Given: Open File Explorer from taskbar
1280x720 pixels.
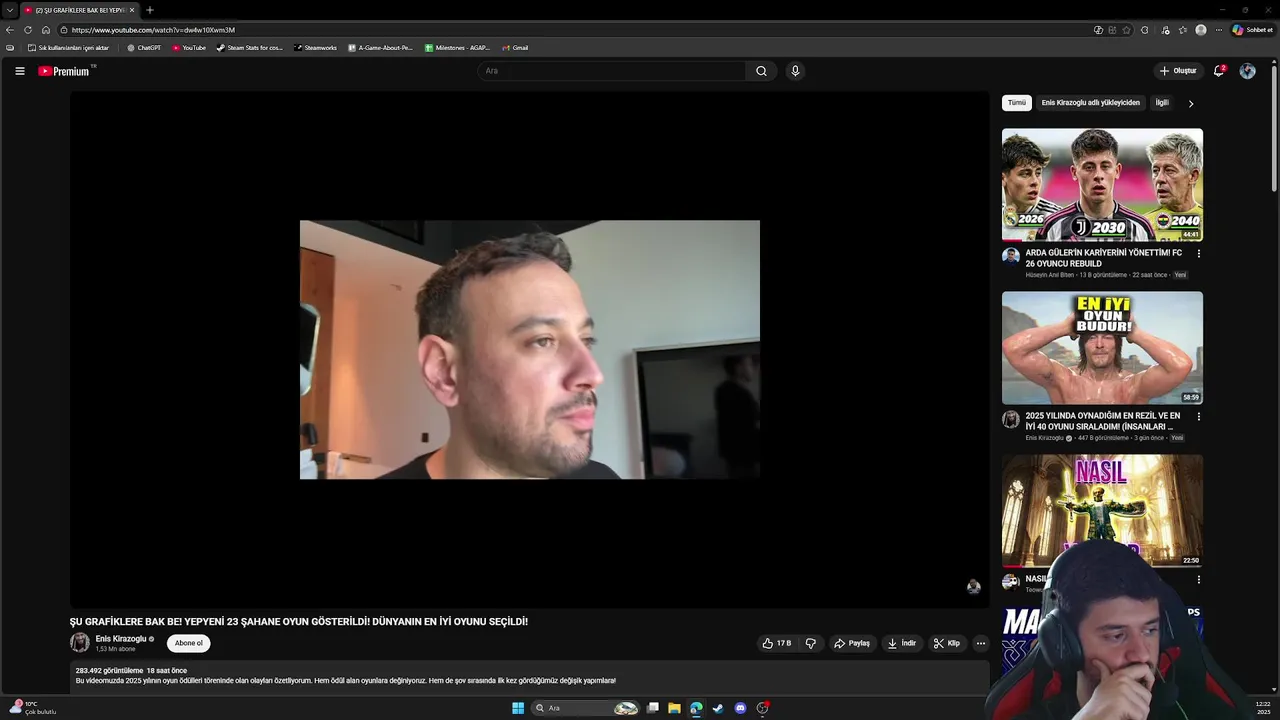Looking at the screenshot, I should point(674,708).
